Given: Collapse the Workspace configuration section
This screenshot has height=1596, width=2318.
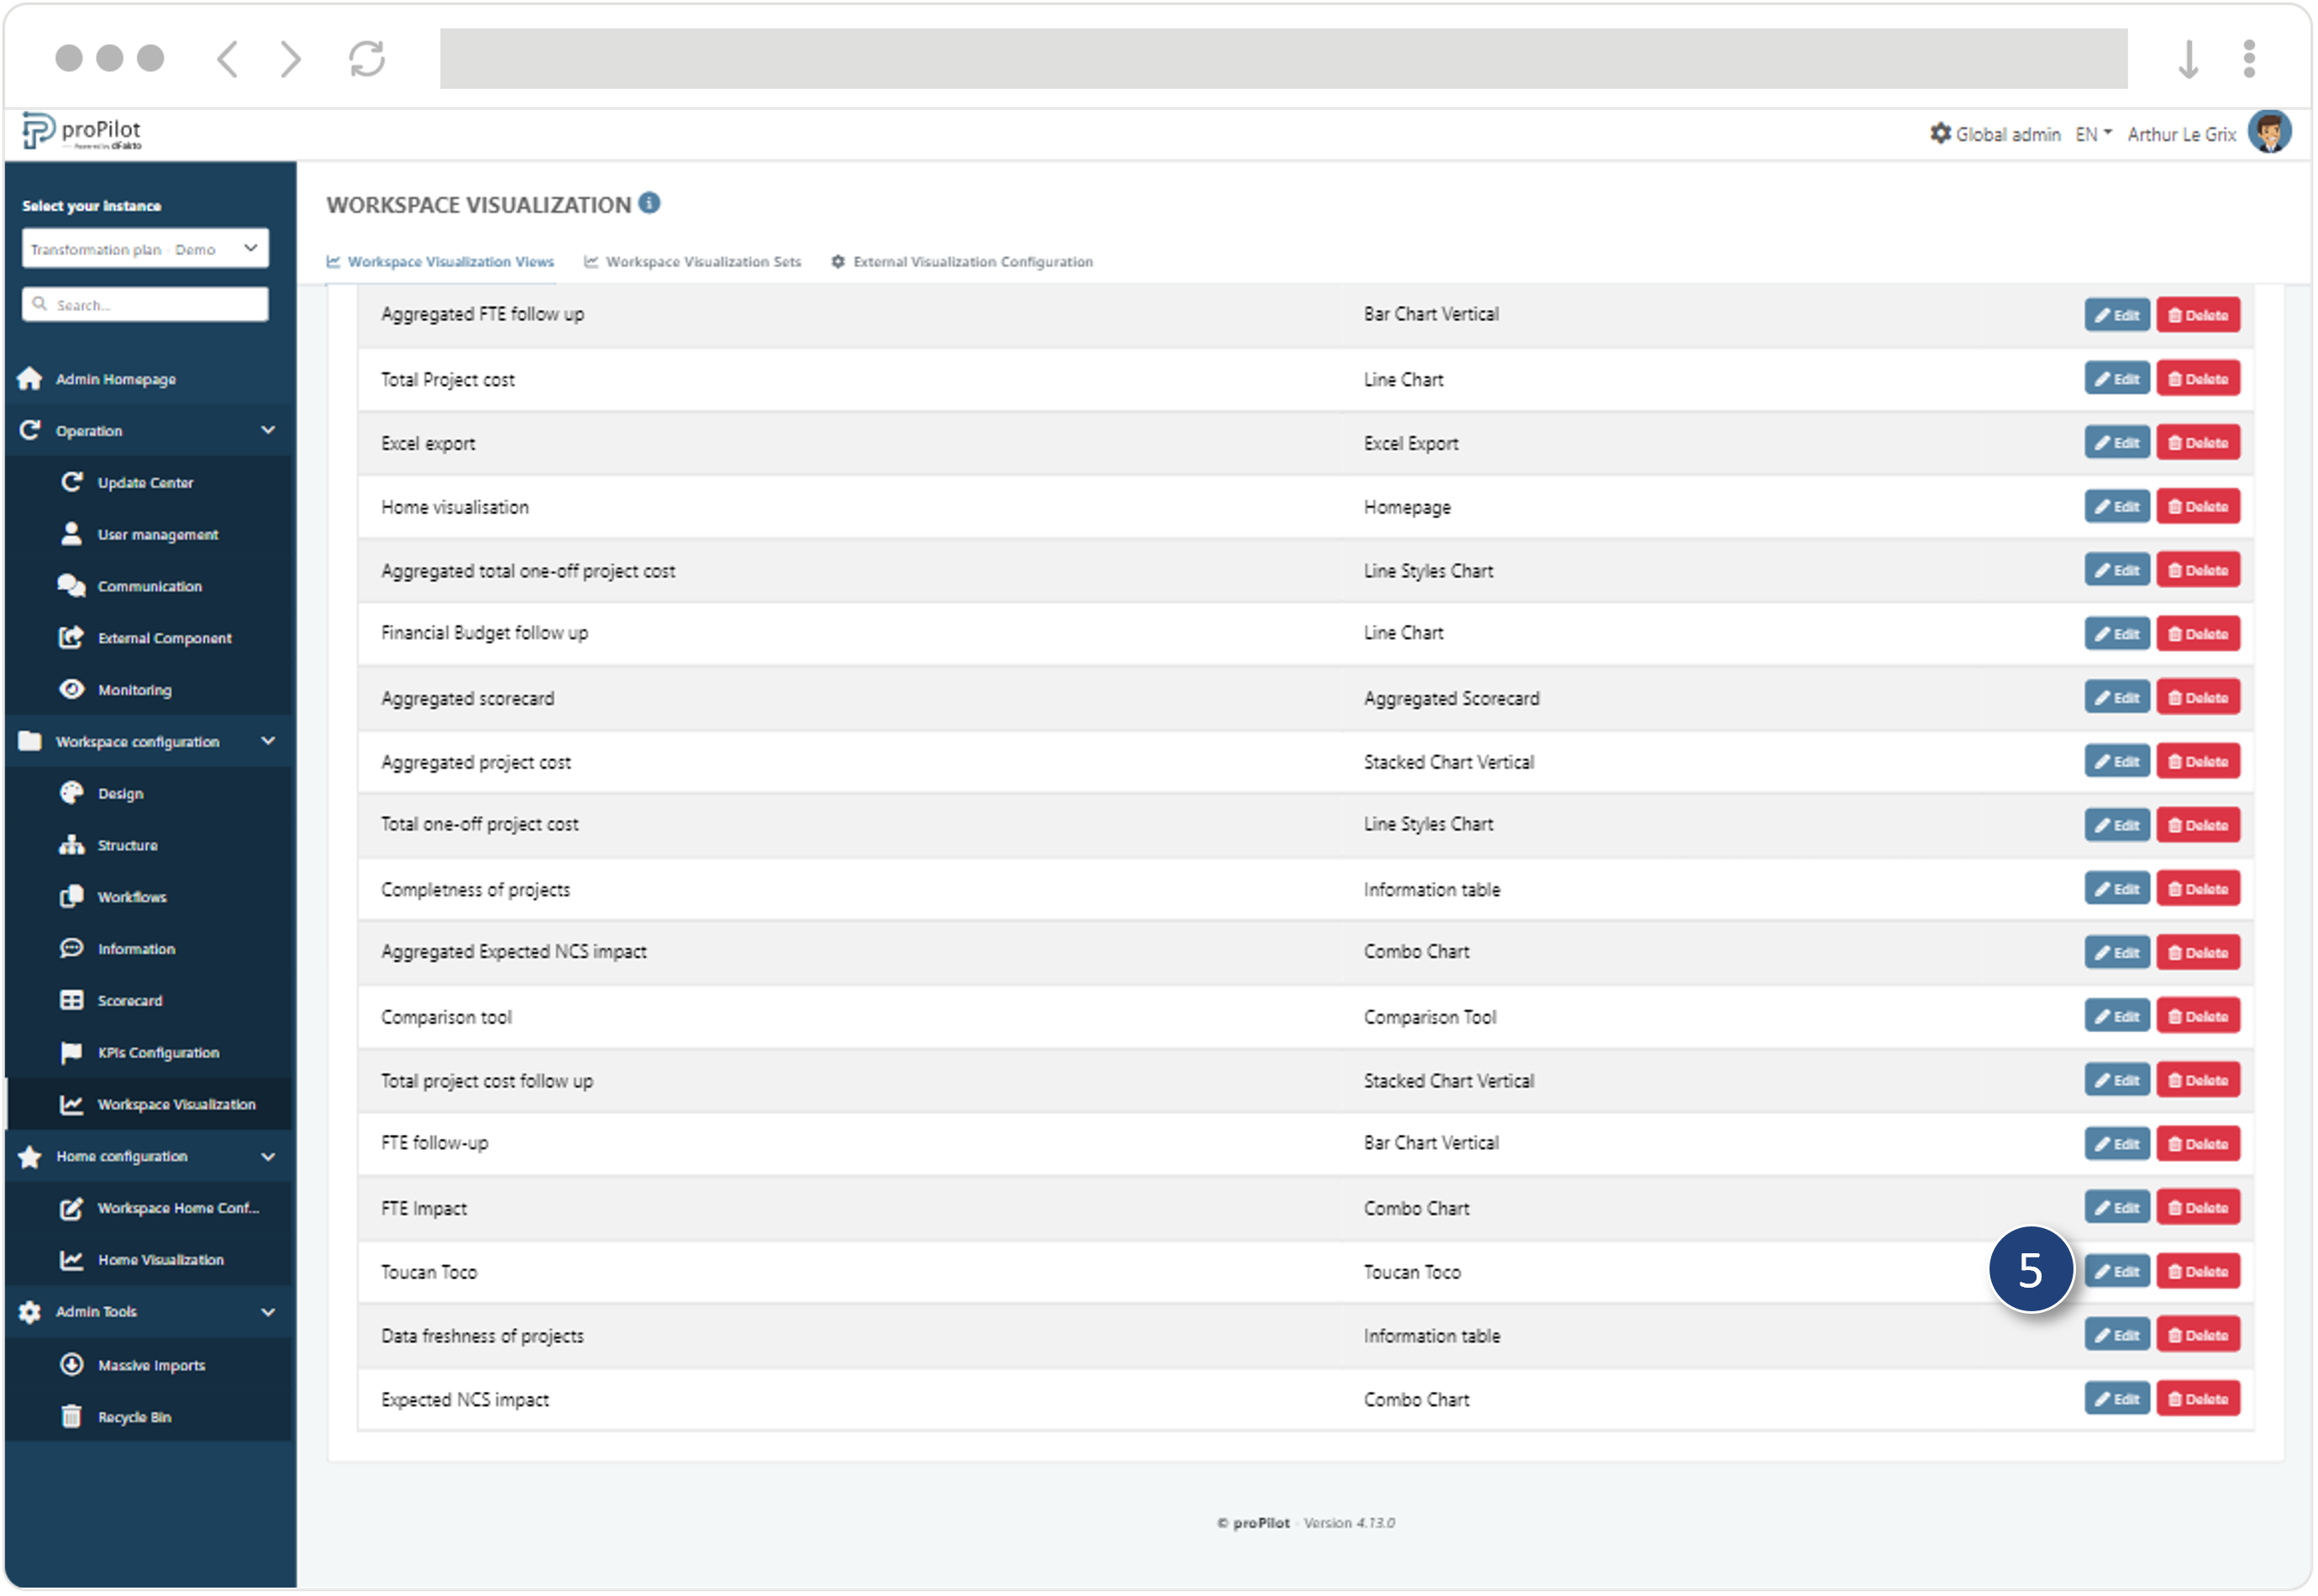Looking at the screenshot, I should [267, 741].
